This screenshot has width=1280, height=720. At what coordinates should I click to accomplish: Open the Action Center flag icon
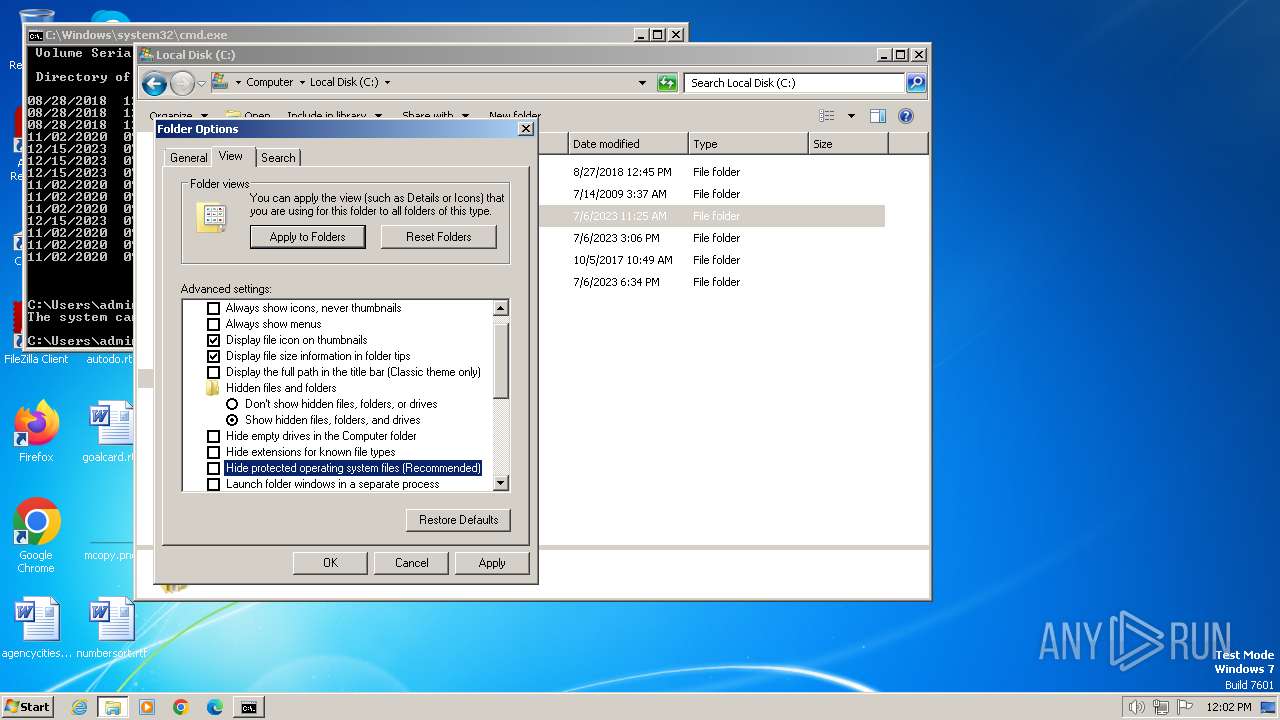tap(1184, 707)
